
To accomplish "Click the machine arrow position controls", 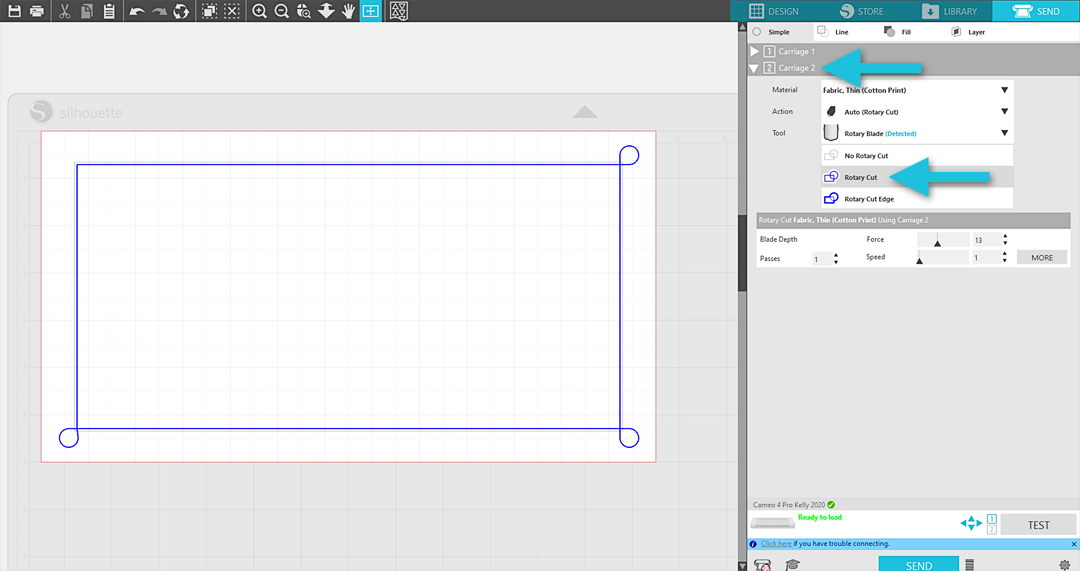I will click(970, 523).
